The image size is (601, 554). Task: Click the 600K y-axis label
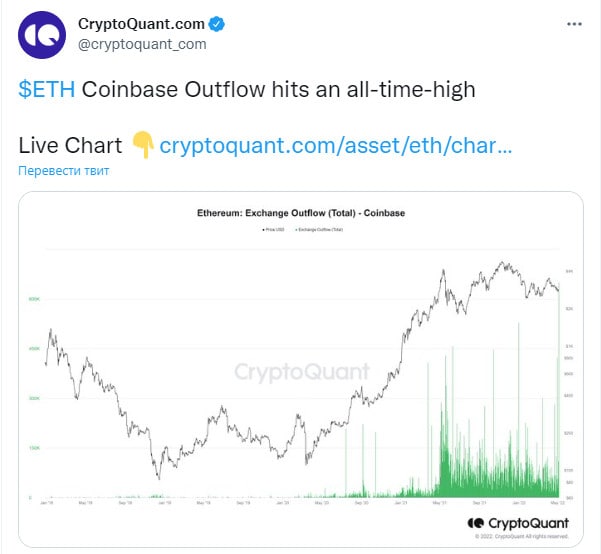pyautogui.click(x=34, y=299)
